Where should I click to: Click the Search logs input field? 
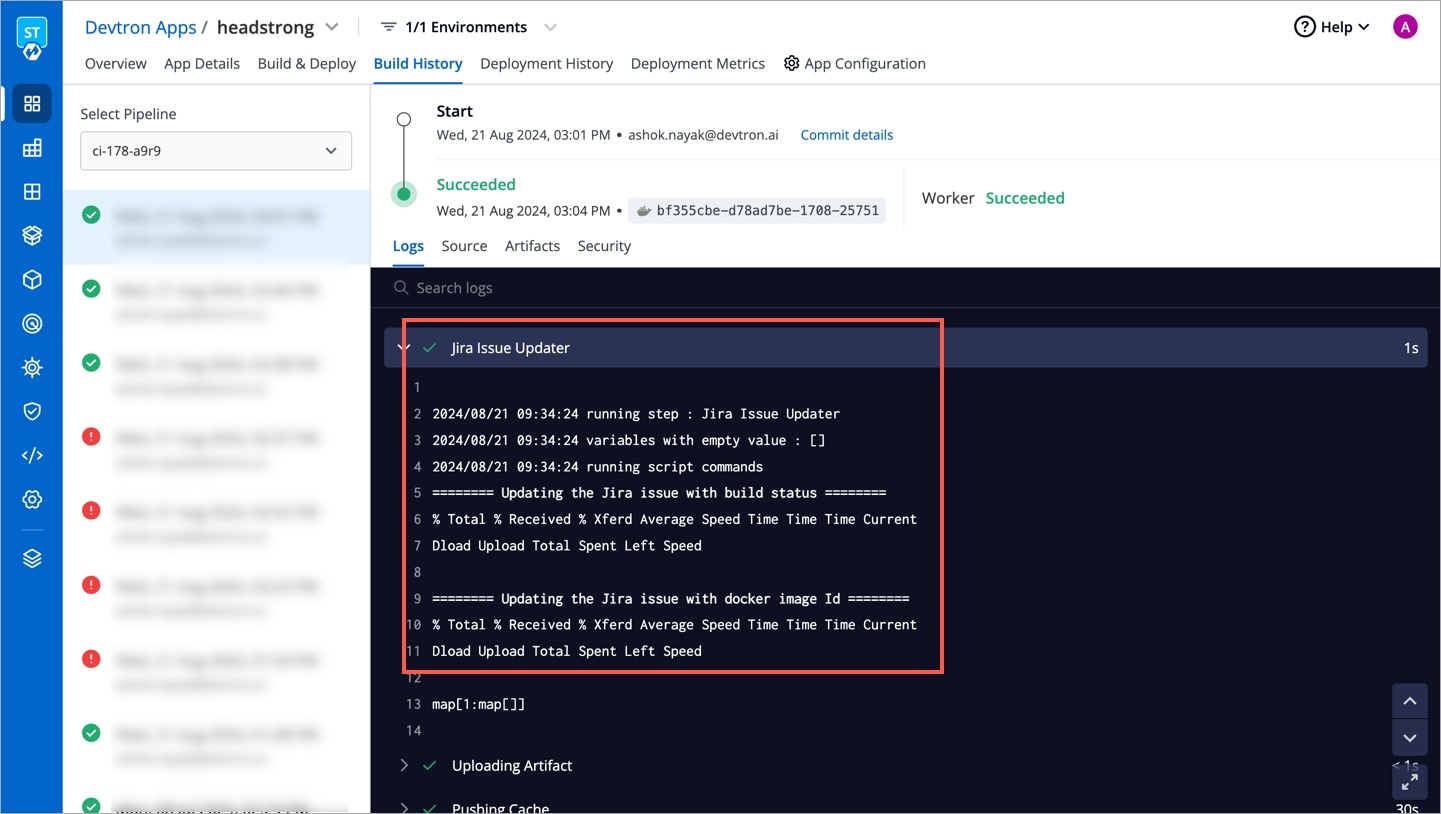[700, 288]
